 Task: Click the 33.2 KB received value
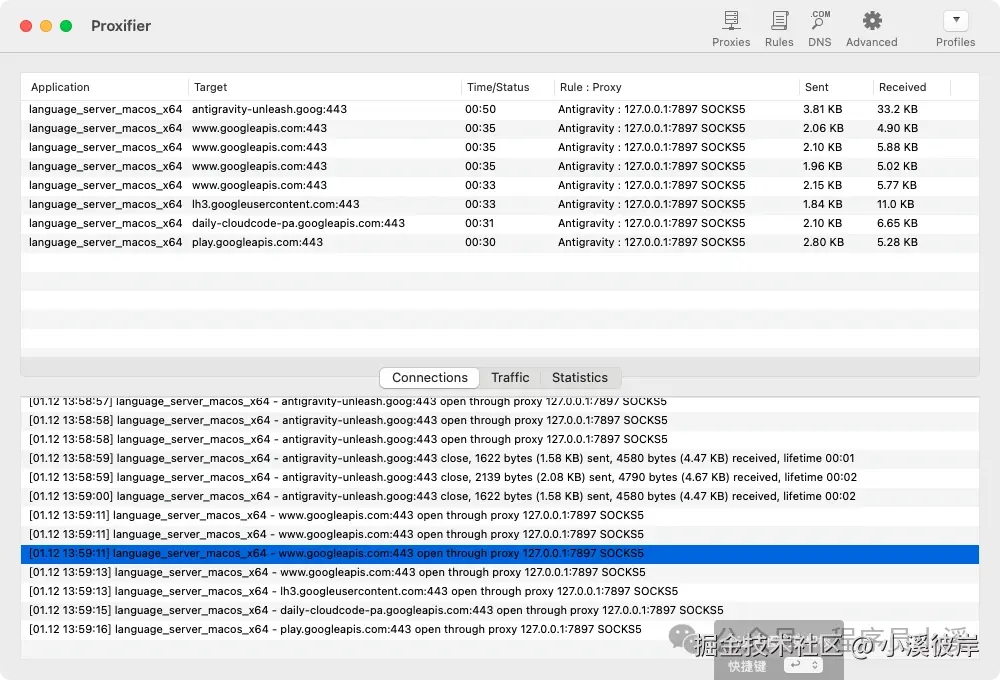pyautogui.click(x=897, y=109)
